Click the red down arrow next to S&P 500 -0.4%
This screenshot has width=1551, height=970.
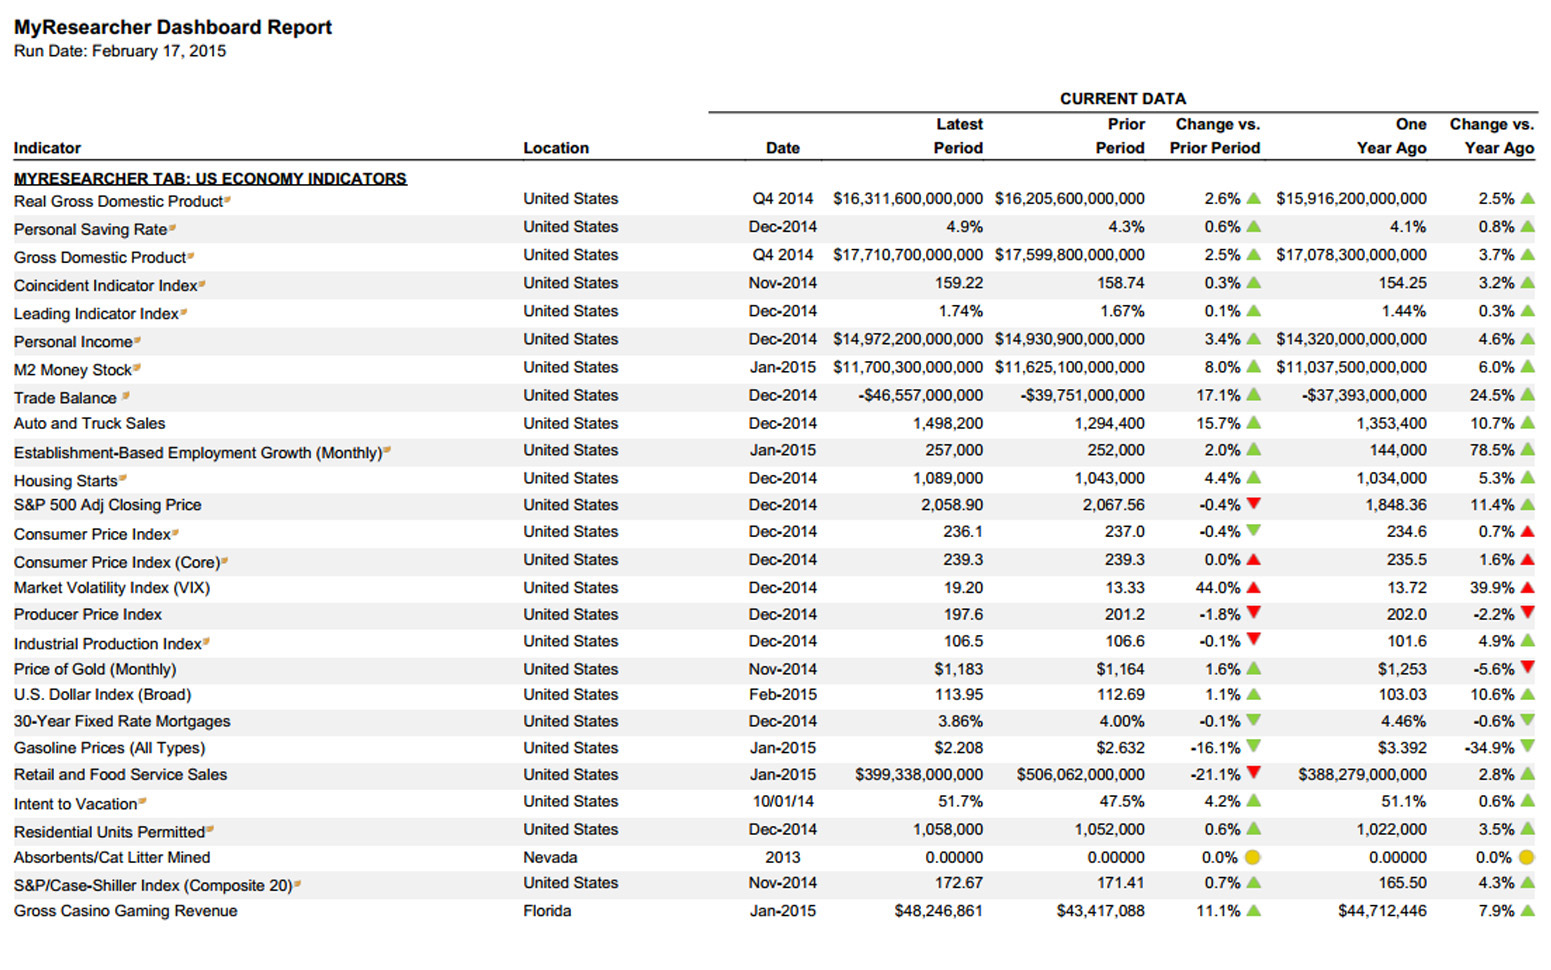pyautogui.click(x=1254, y=504)
